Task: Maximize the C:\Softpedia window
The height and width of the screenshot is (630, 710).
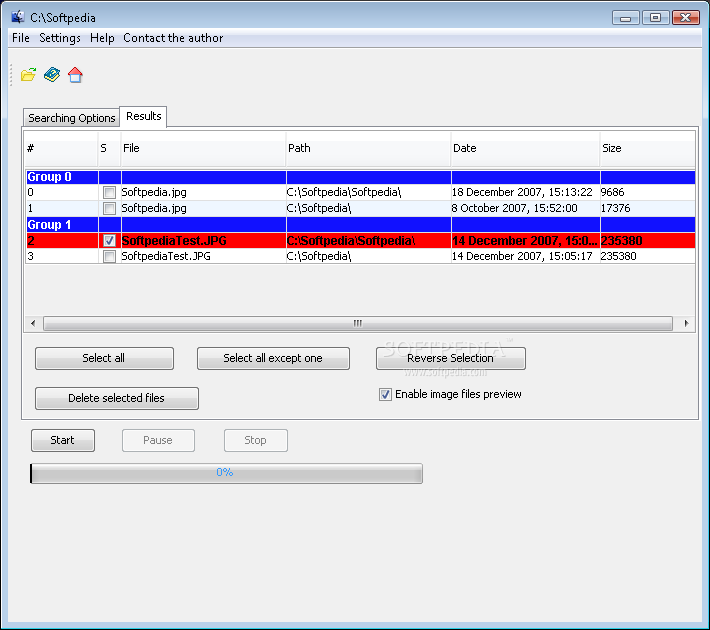Action: click(655, 18)
